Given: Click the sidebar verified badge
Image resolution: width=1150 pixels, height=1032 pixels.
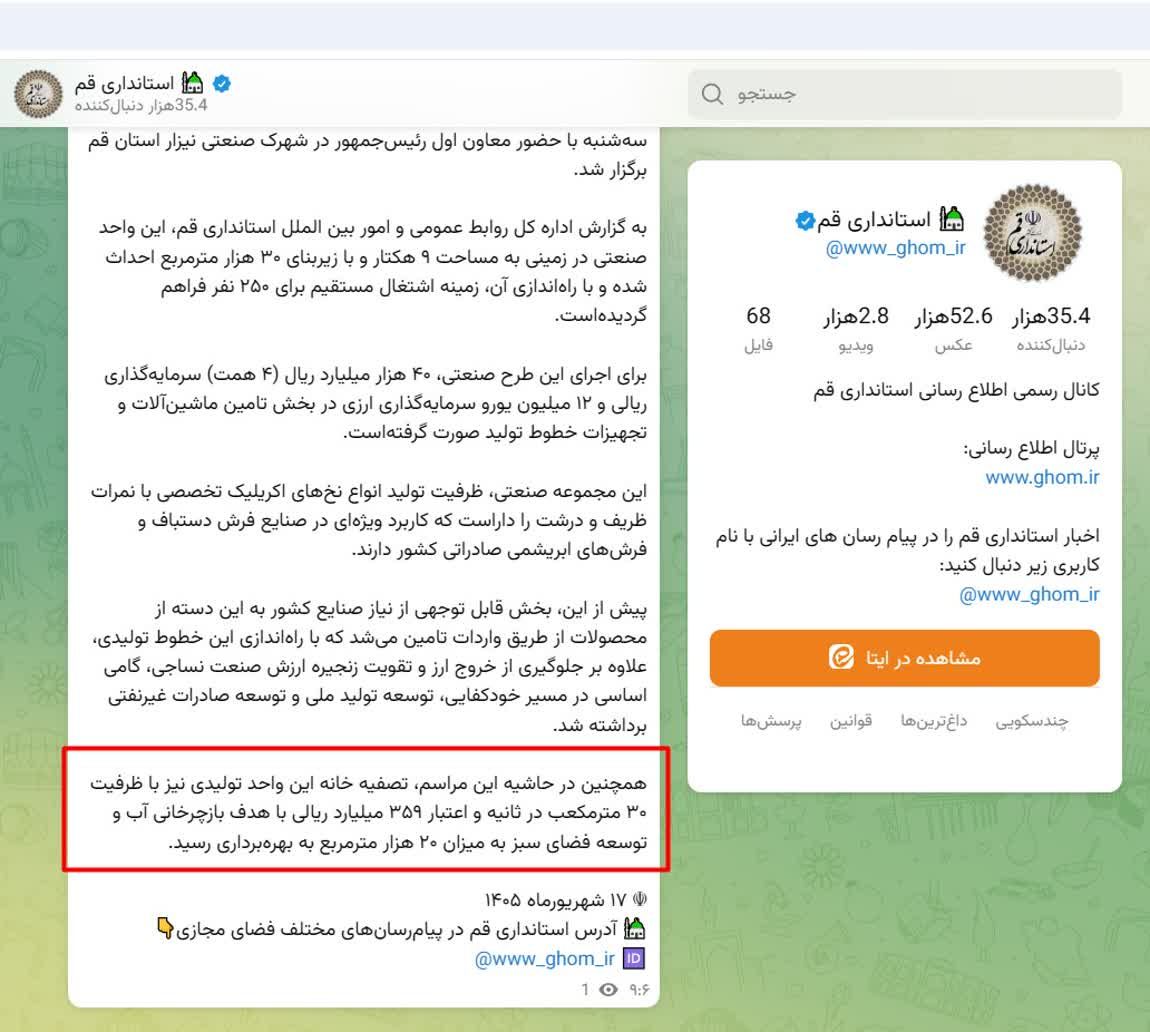Looking at the screenshot, I should coord(805,220).
